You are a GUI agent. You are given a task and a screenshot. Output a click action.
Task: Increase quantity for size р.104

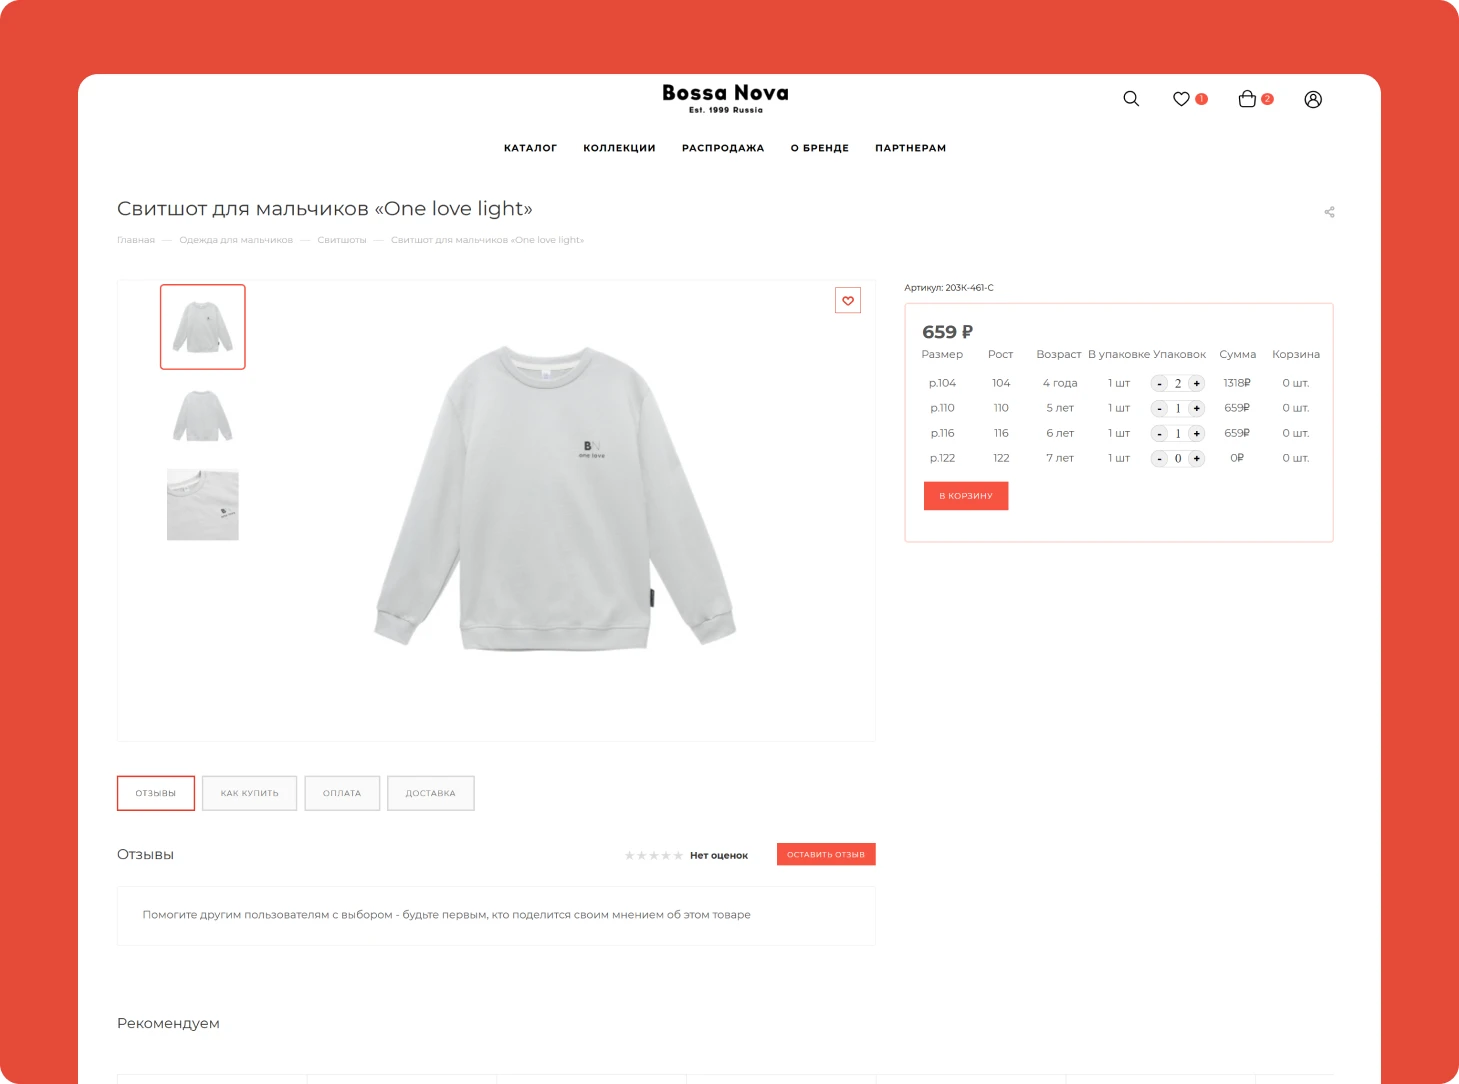coord(1196,384)
